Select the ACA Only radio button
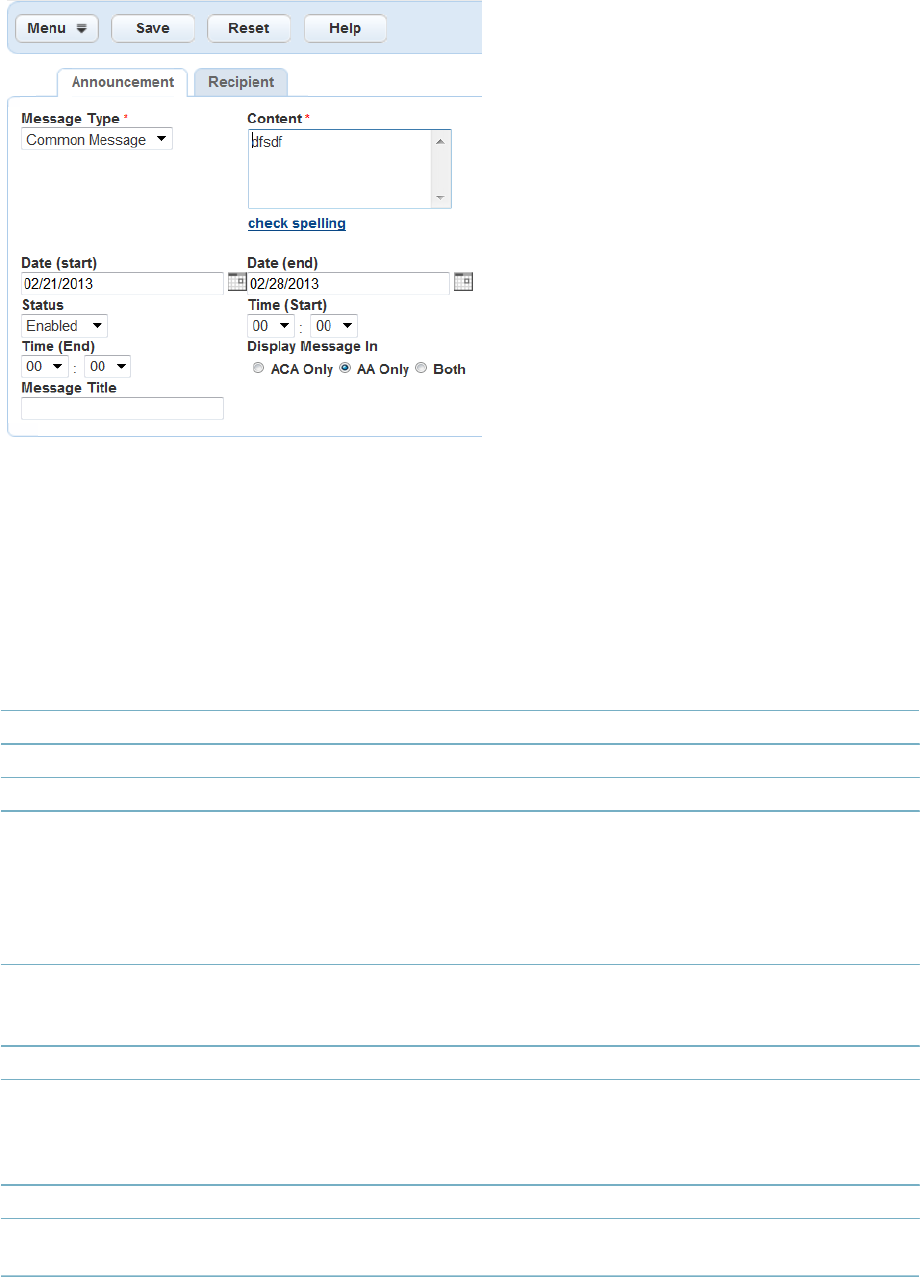The height and width of the screenshot is (1277, 920). (x=259, y=369)
